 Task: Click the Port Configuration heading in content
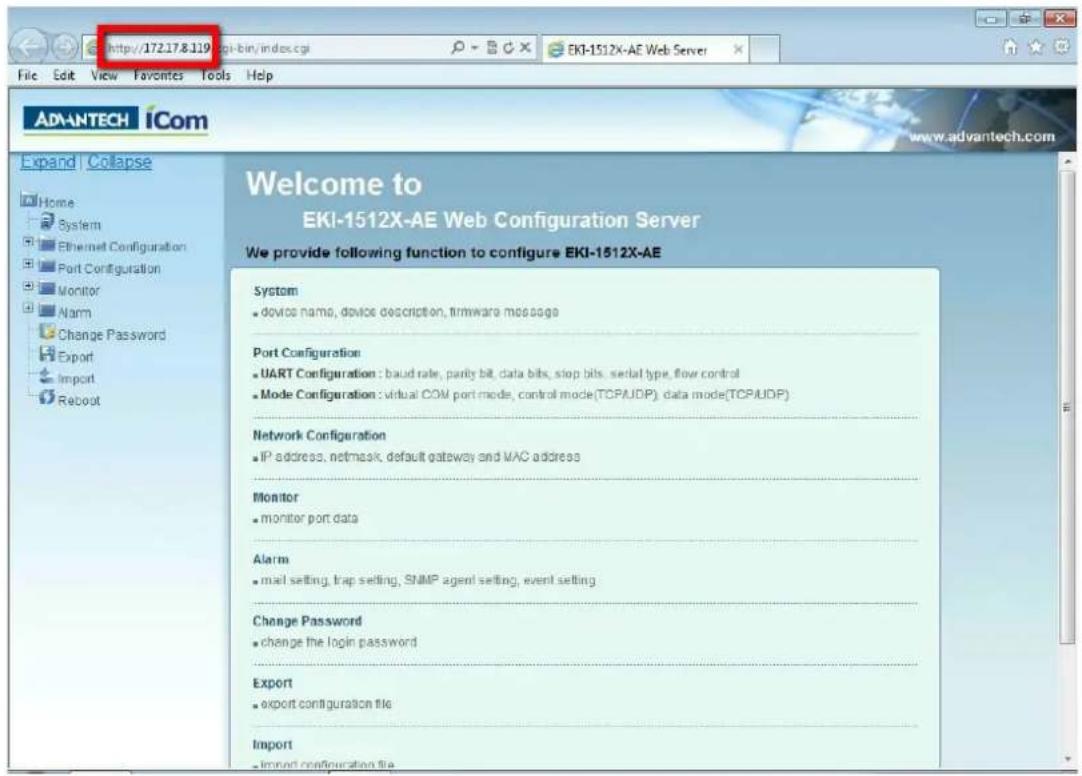coord(306,352)
